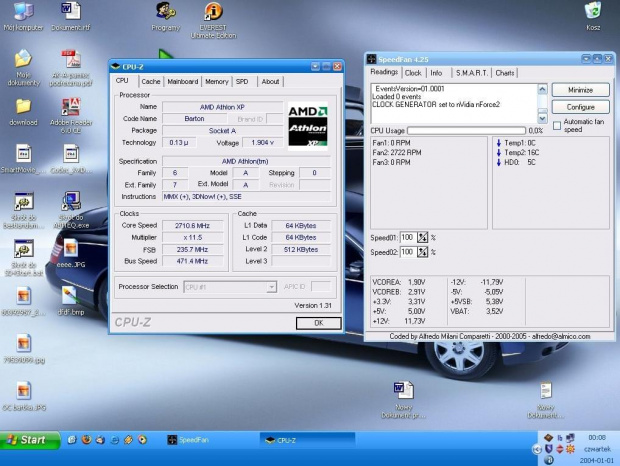Click the OK button in CPU-Z
Image resolution: width=620 pixels, height=466 pixels.
[319, 323]
